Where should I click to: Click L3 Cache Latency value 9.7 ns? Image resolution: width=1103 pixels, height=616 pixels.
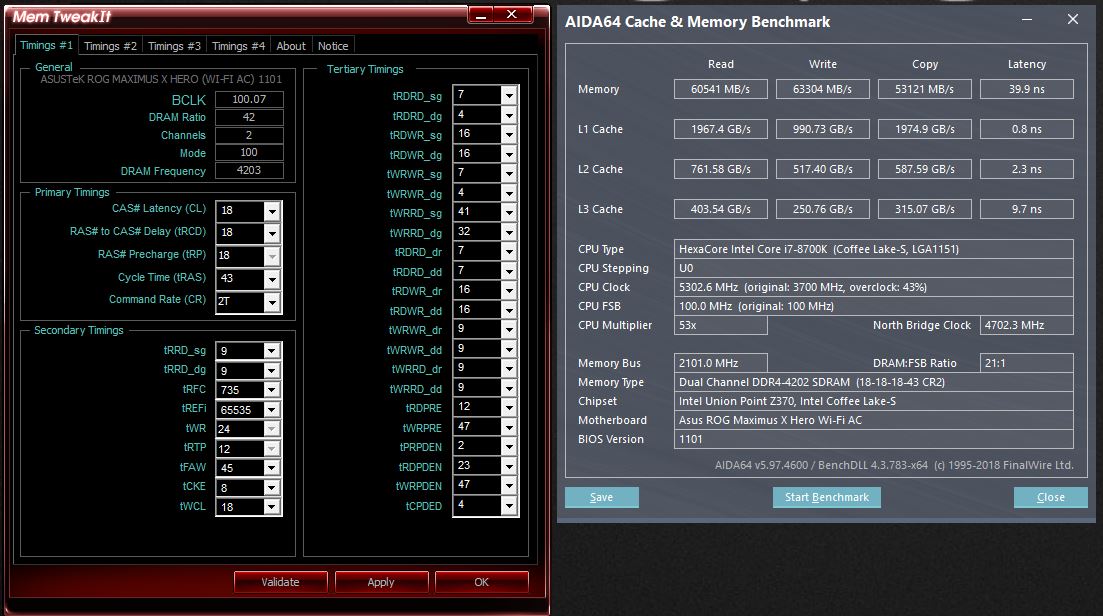click(1026, 209)
